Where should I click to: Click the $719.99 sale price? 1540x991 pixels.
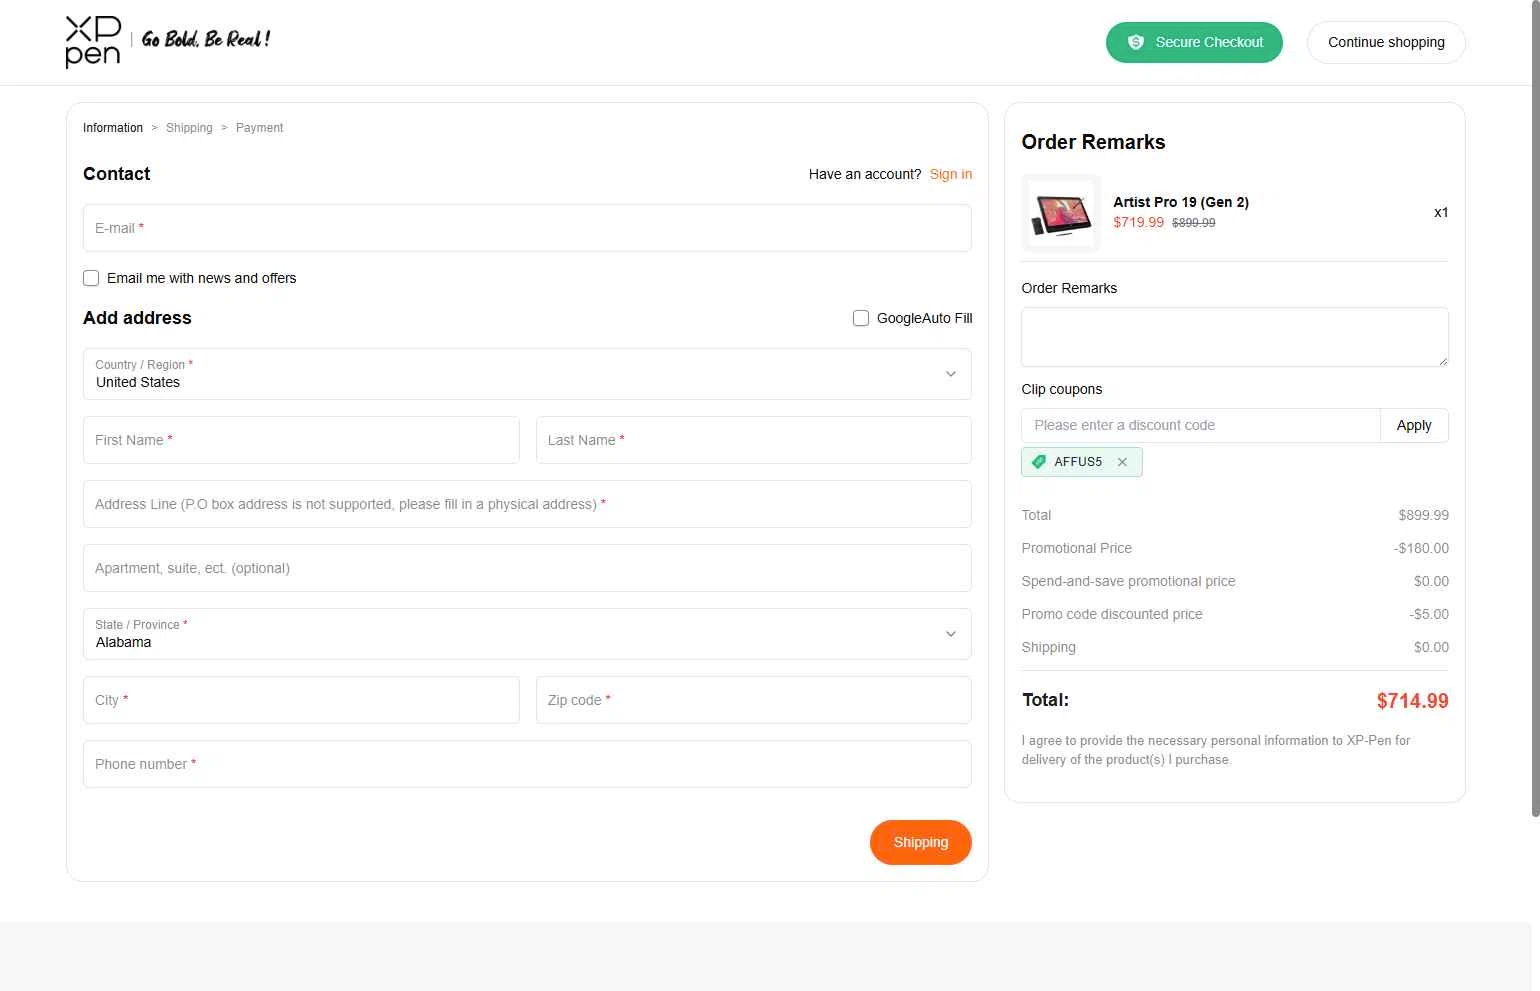pyautogui.click(x=1139, y=222)
